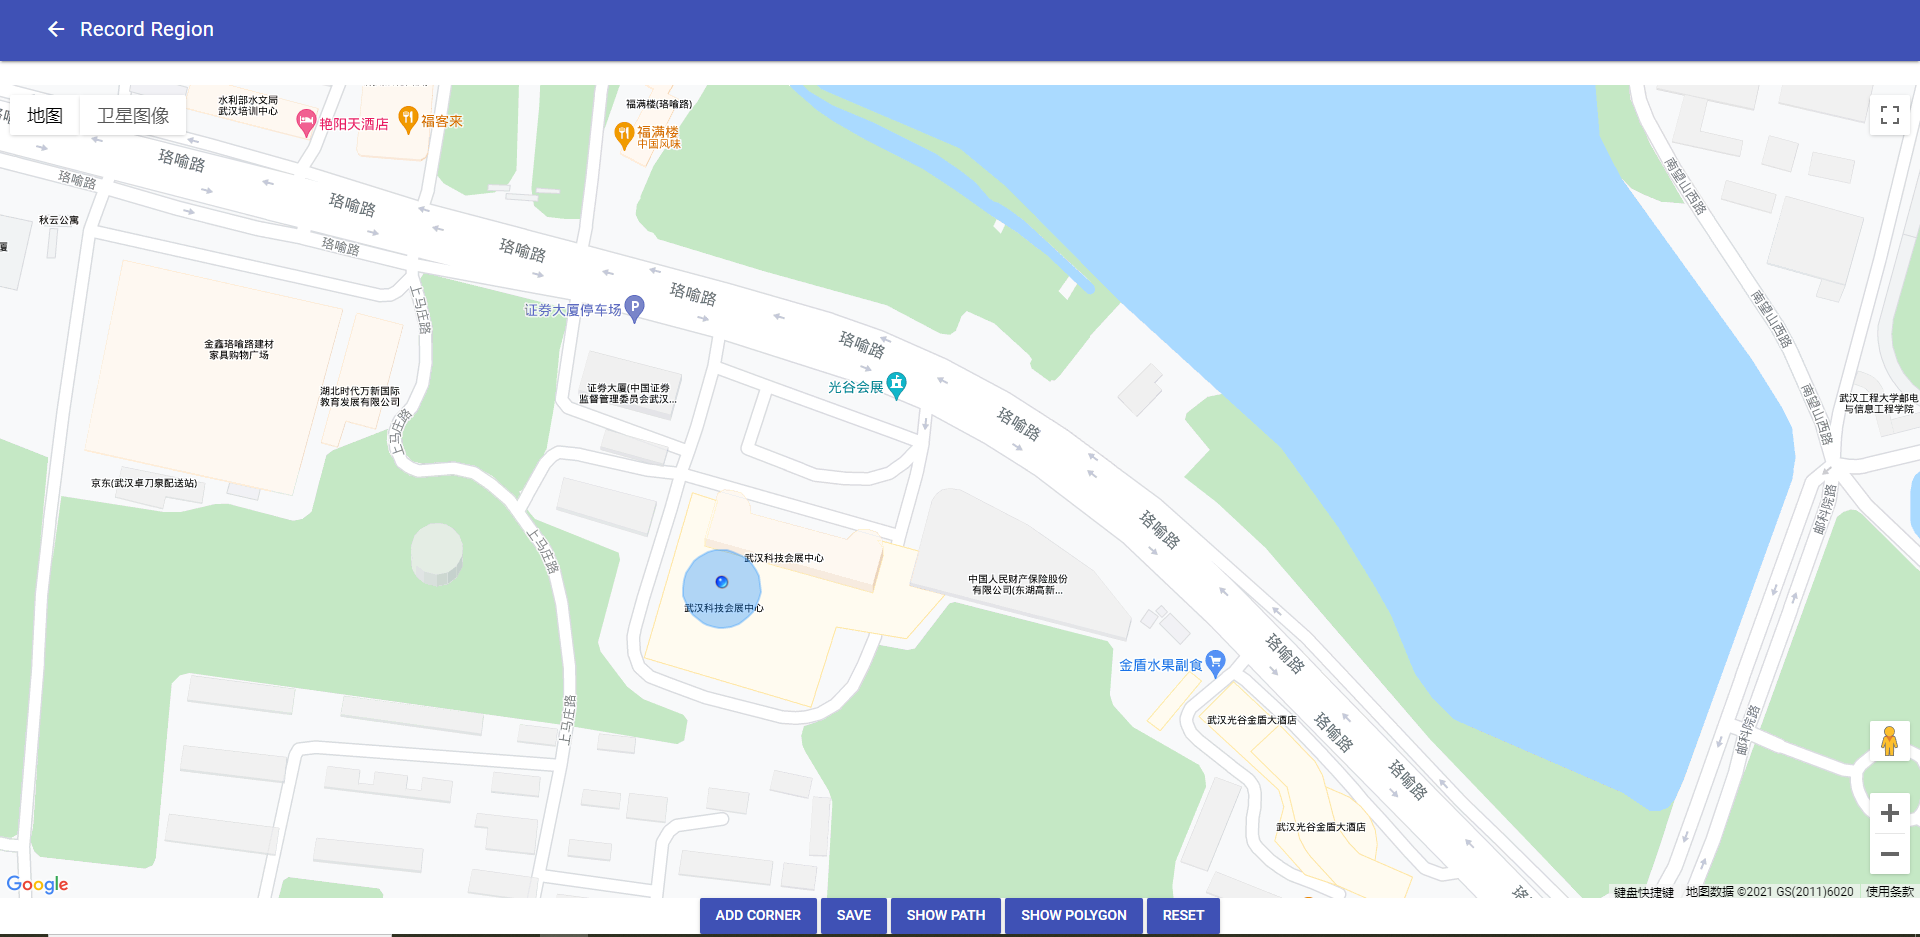Switch to 地图 map view

pos(45,115)
